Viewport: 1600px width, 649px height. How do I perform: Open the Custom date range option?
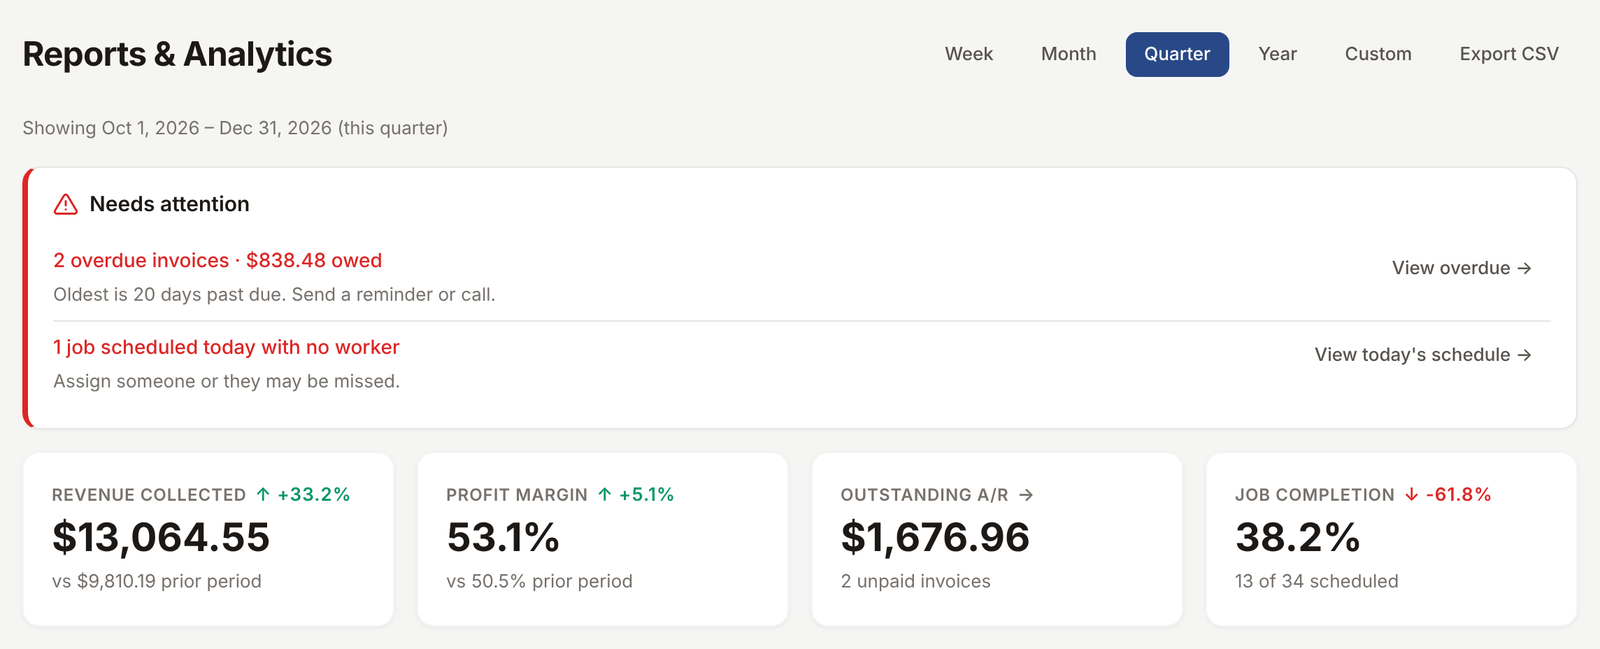coord(1378,54)
